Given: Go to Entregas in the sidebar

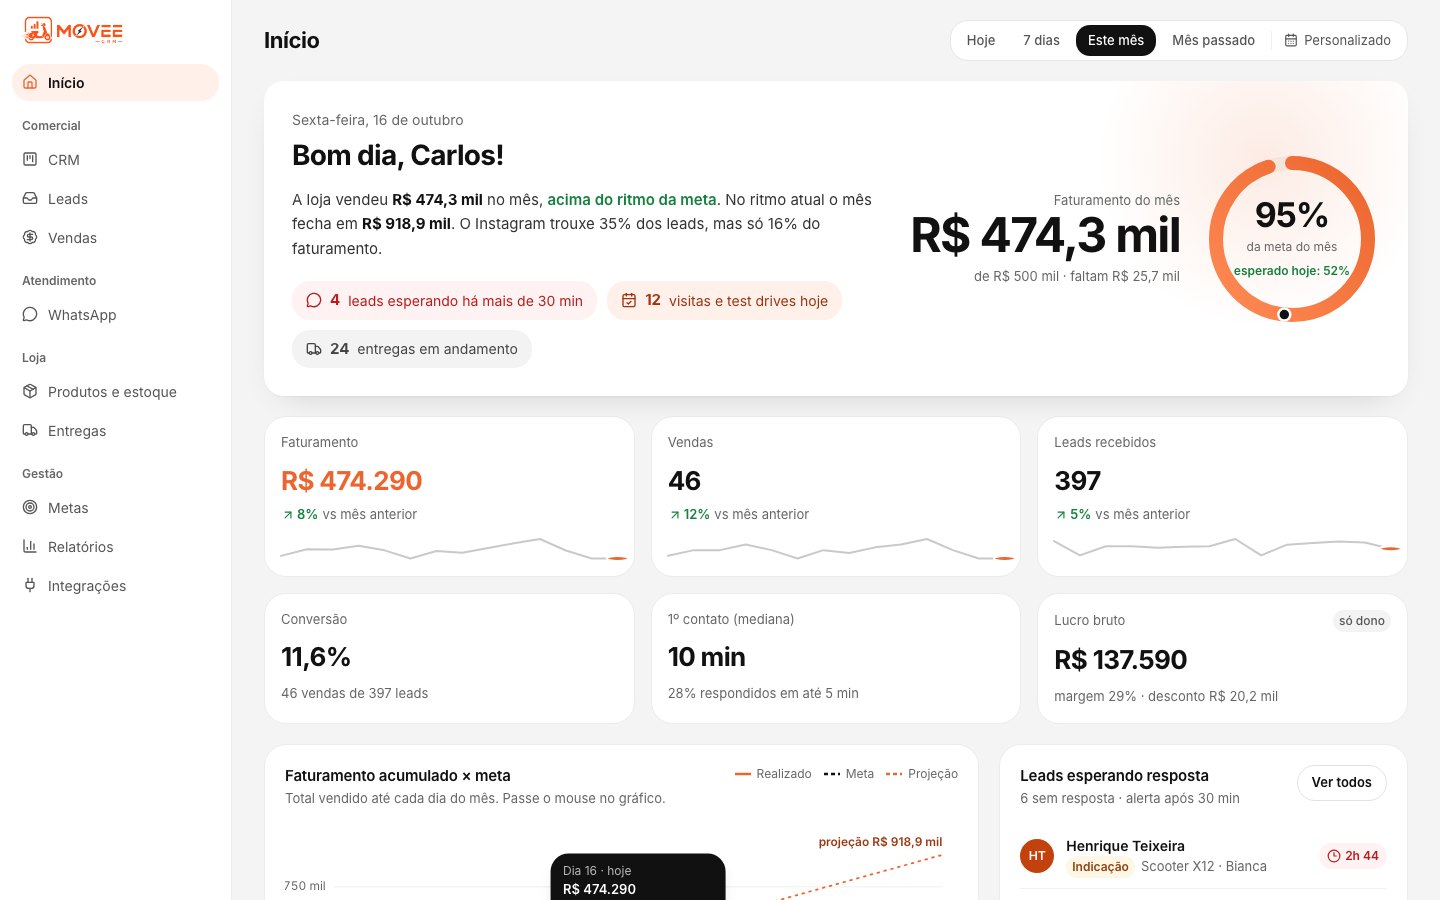Looking at the screenshot, I should pyautogui.click(x=115, y=431).
